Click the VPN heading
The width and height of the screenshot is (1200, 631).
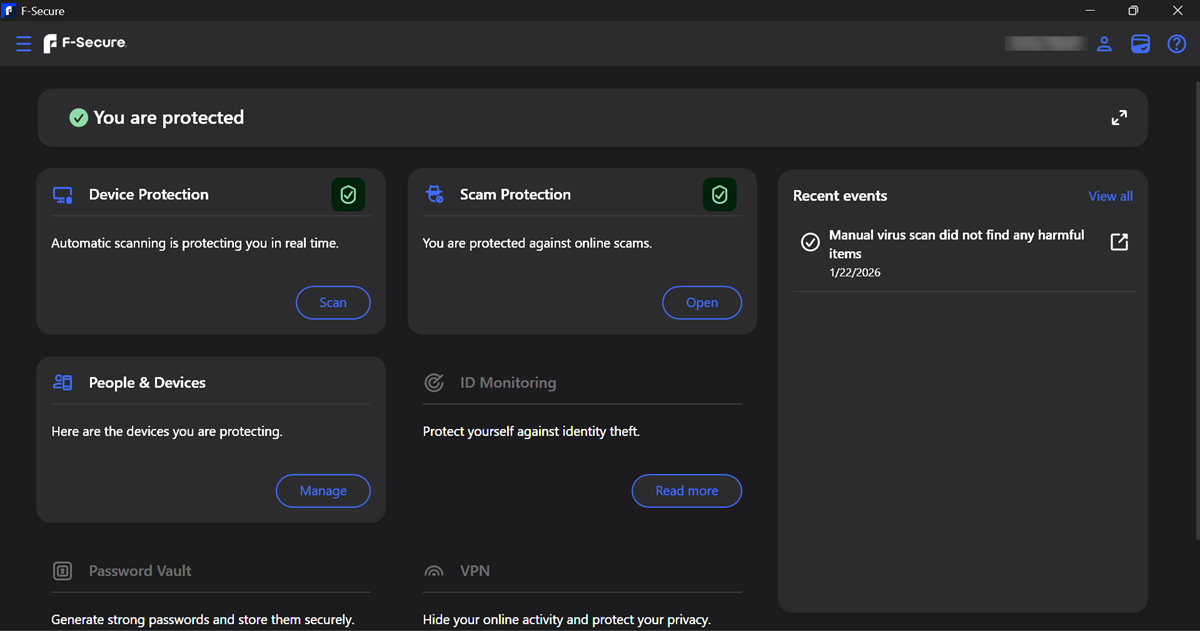(475, 571)
